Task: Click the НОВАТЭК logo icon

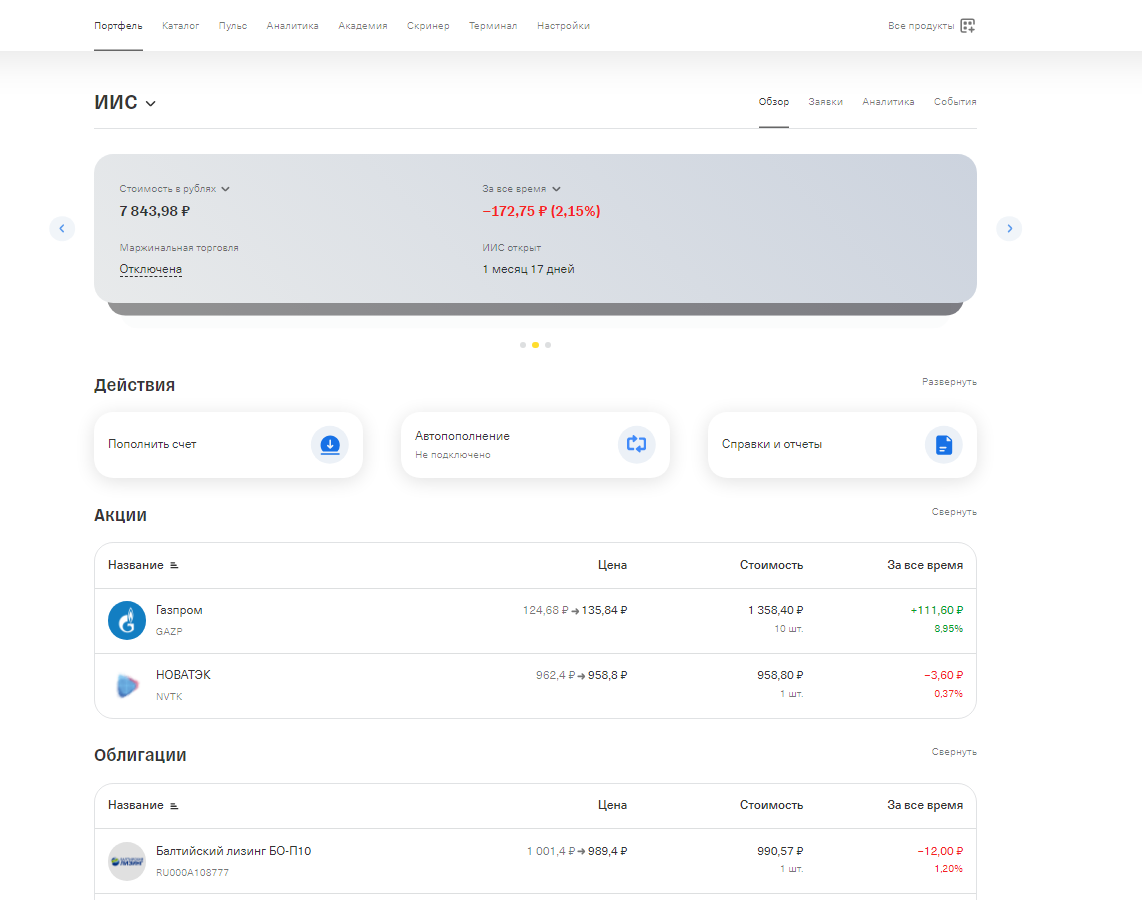Action: (127, 685)
